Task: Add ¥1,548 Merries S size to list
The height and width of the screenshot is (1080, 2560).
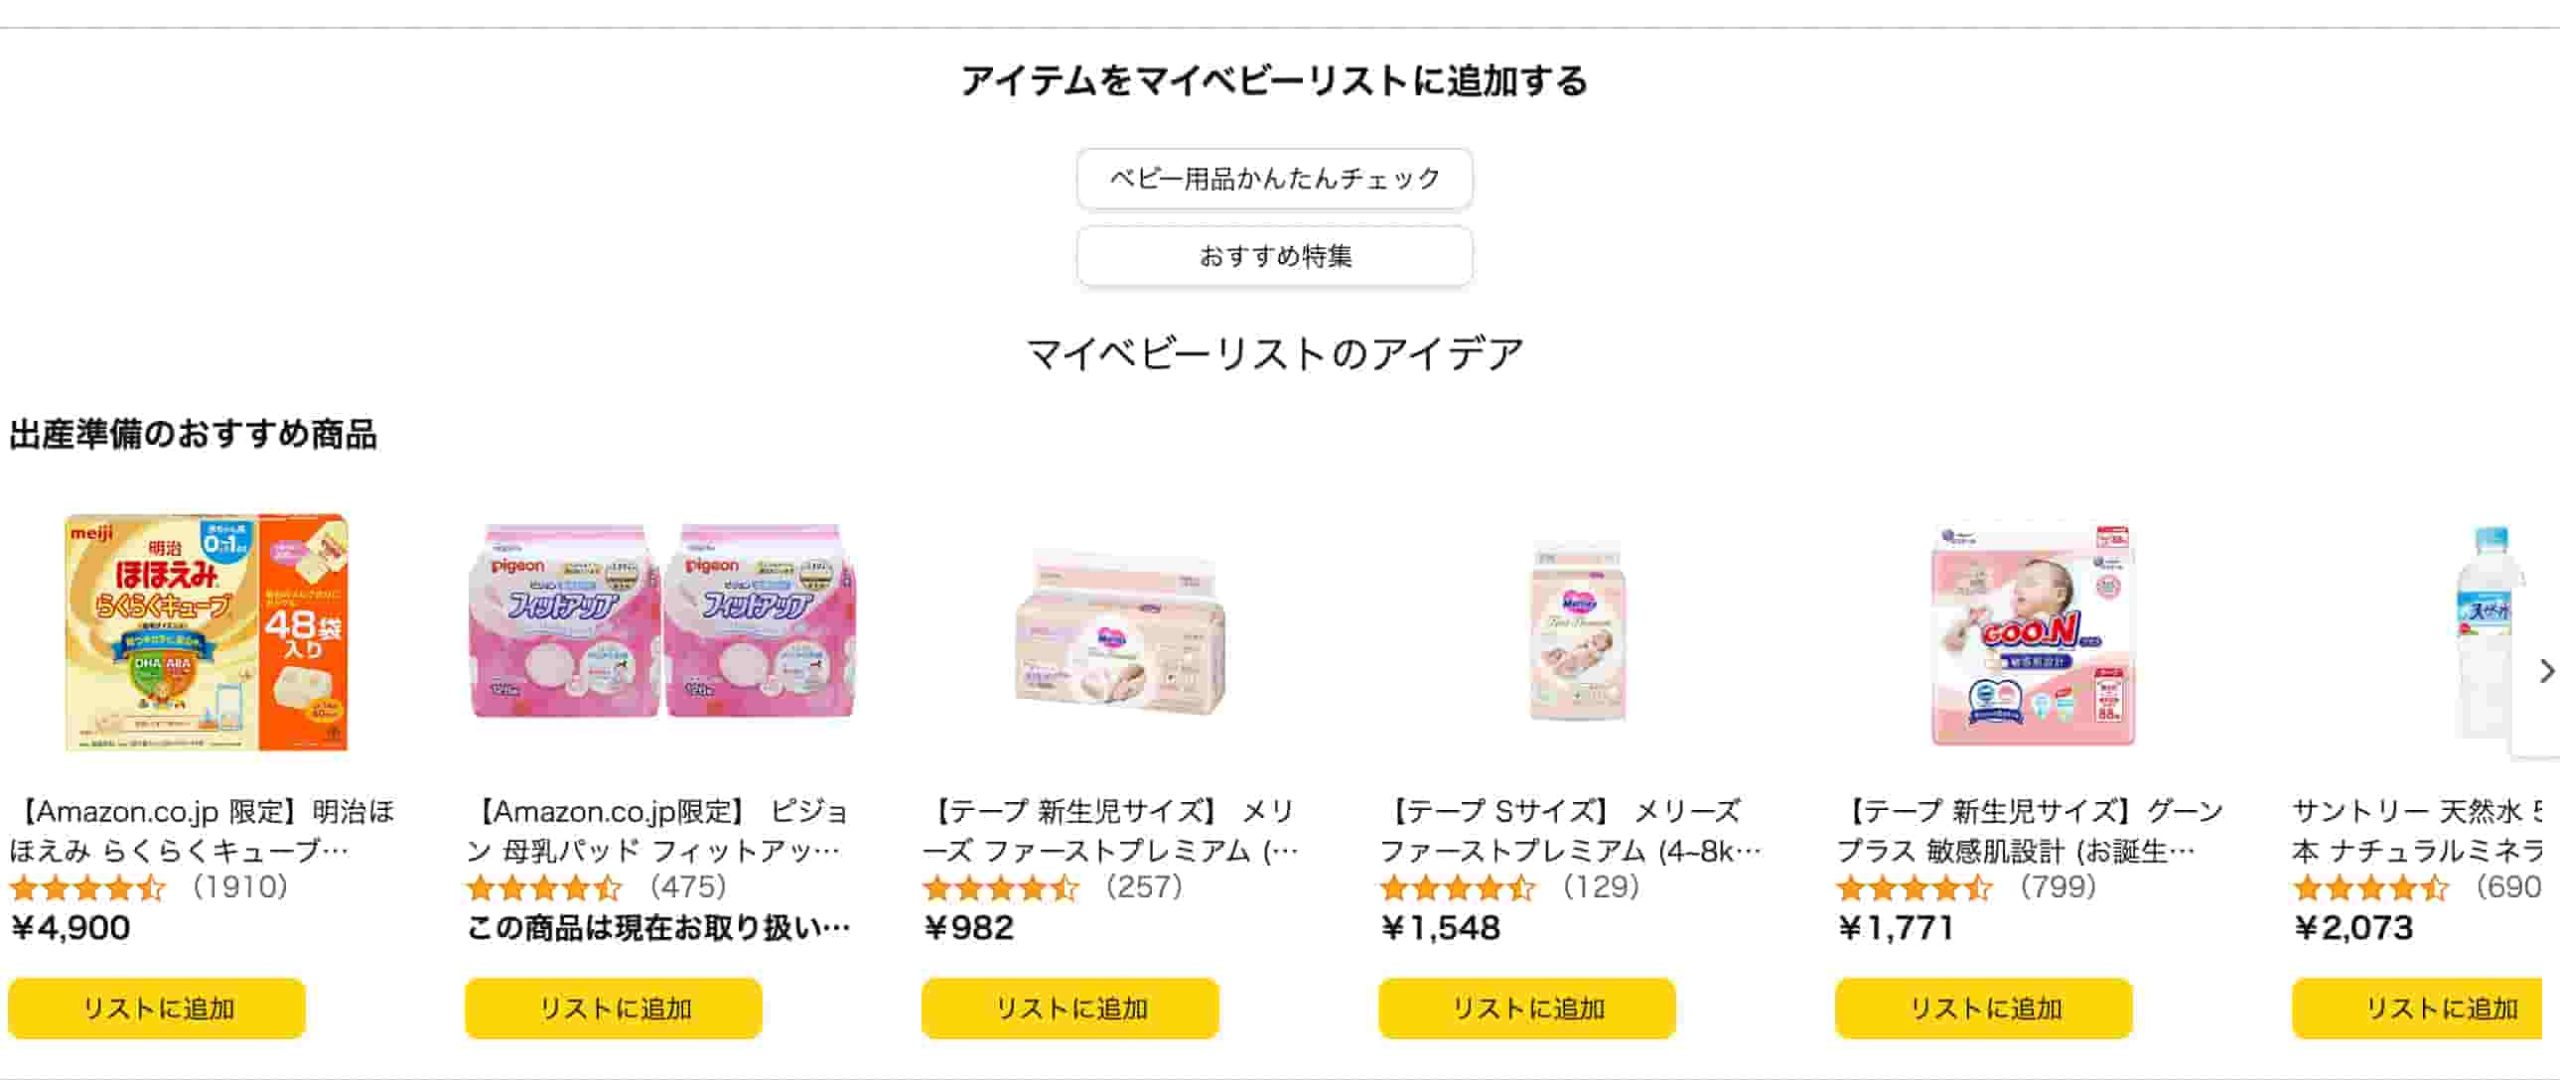Action: pyautogui.click(x=1527, y=1008)
